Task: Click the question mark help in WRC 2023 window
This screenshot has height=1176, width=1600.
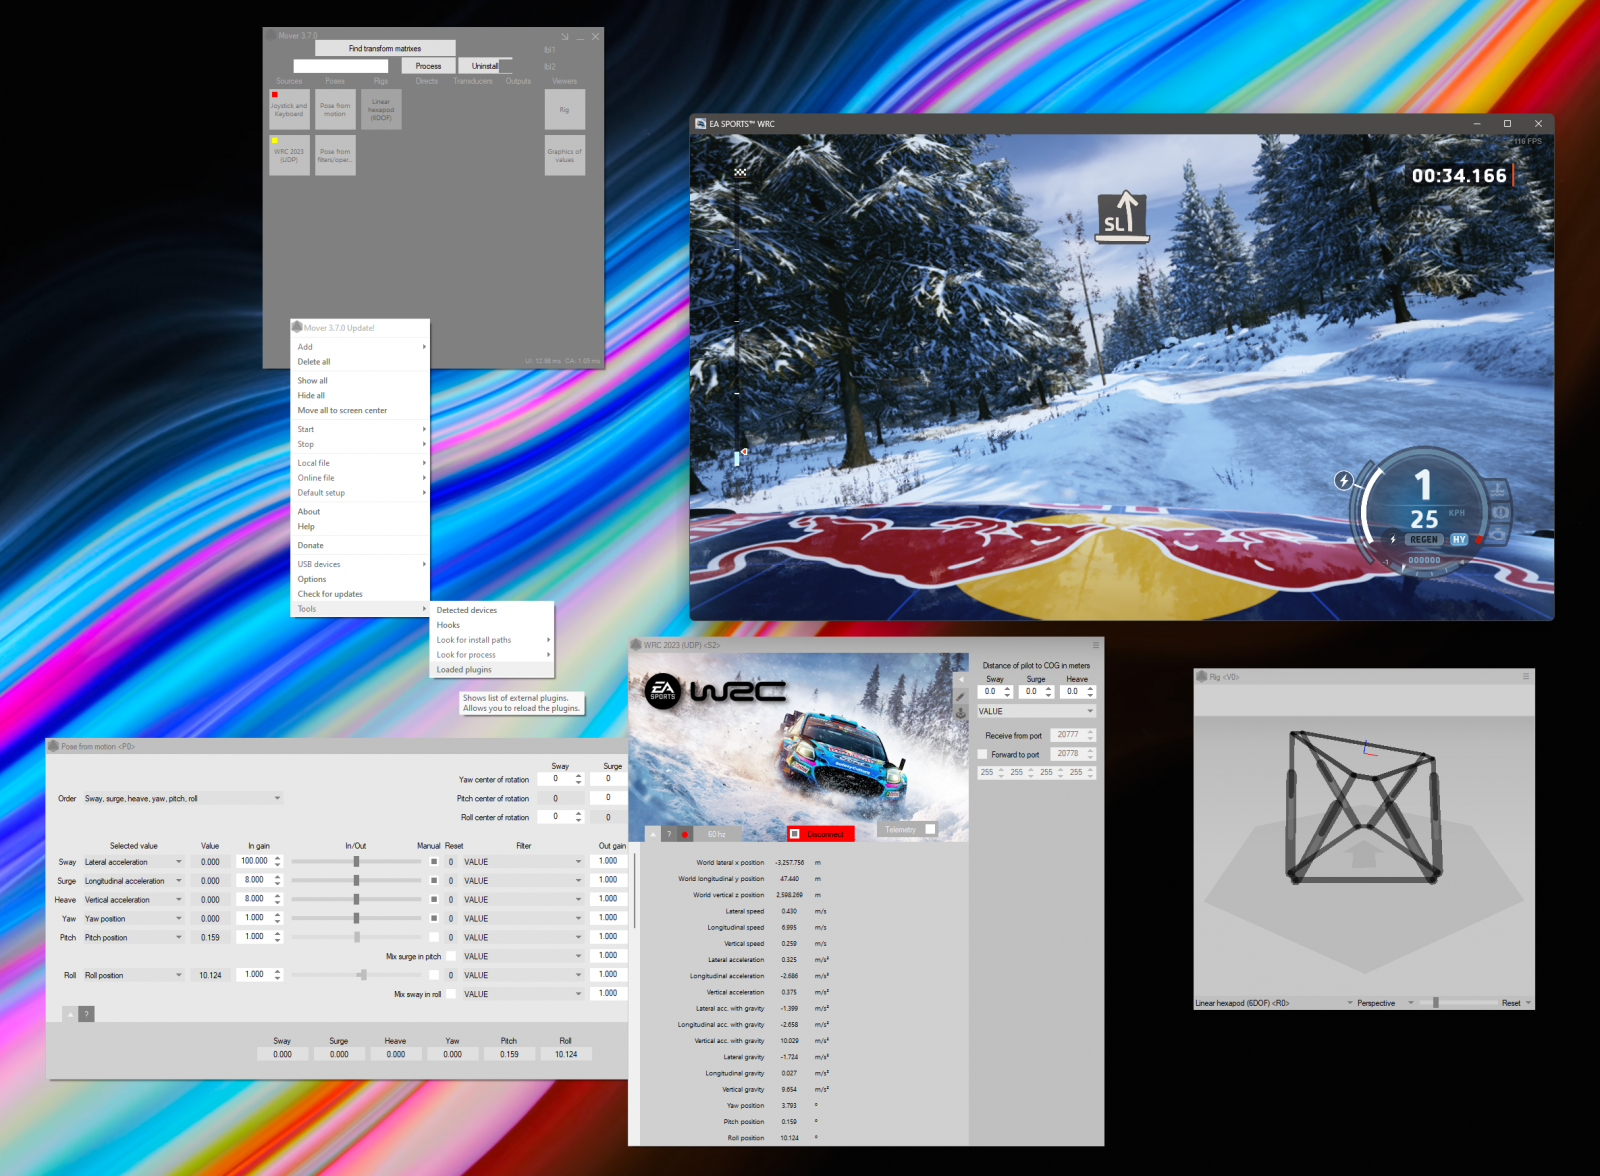Action: (x=669, y=834)
